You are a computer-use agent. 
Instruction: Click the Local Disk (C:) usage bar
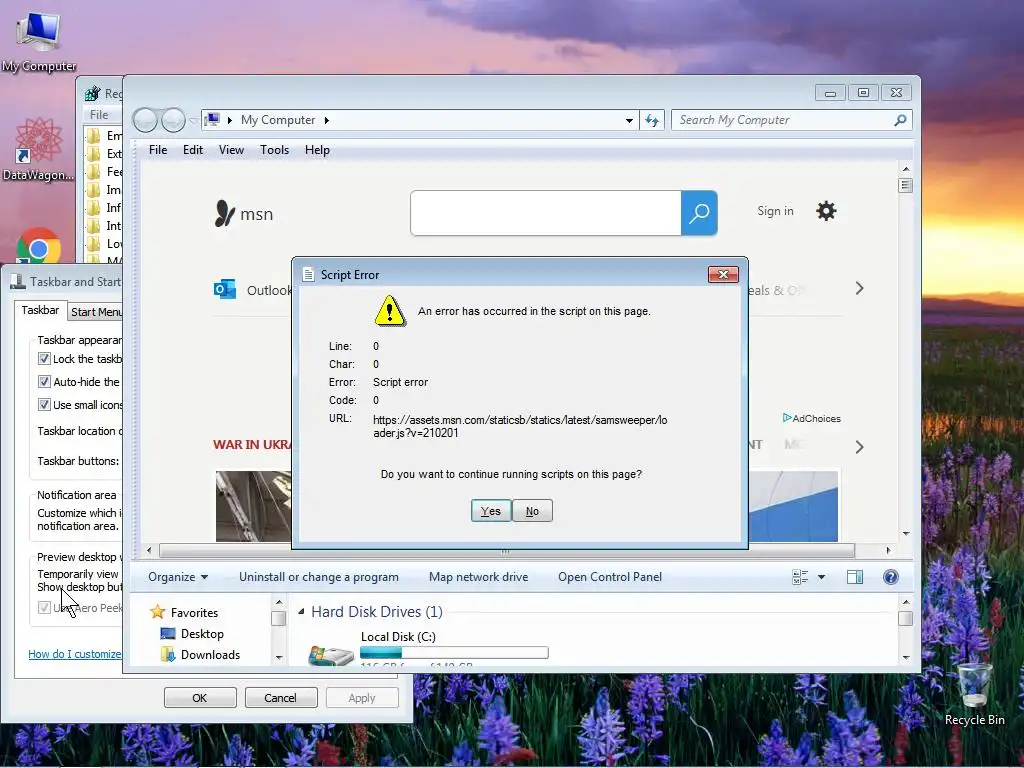click(454, 652)
